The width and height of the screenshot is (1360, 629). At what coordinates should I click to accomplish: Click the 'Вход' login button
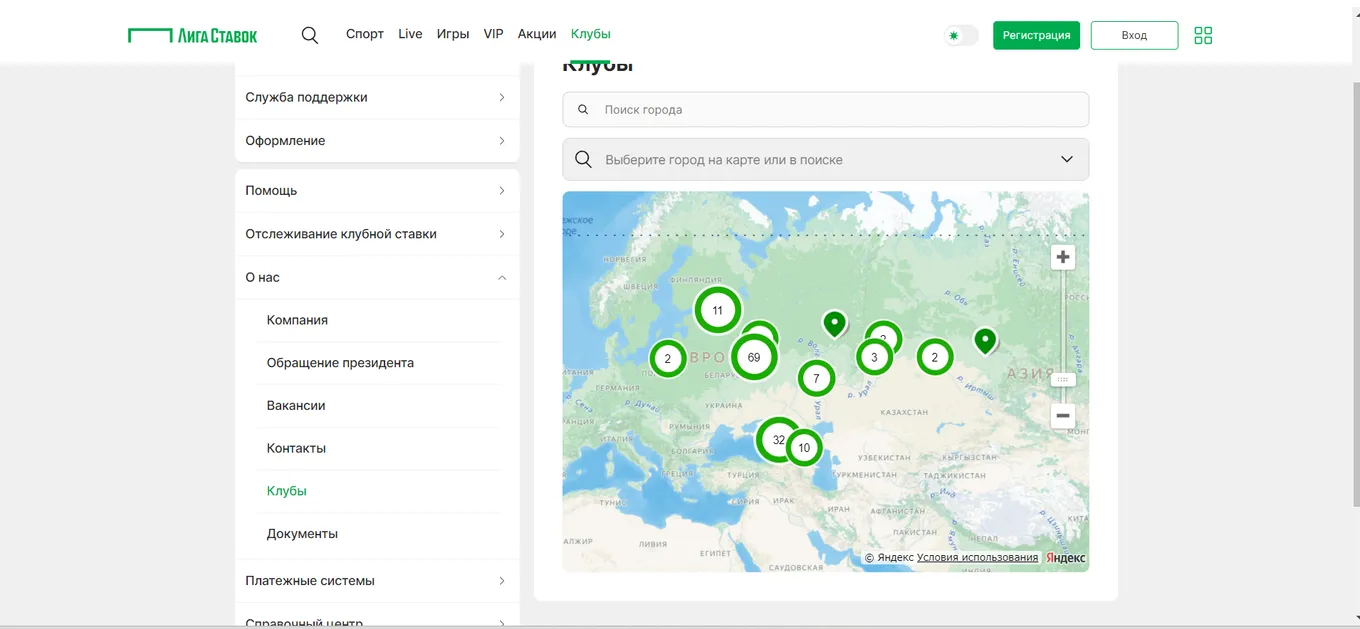pos(1134,35)
